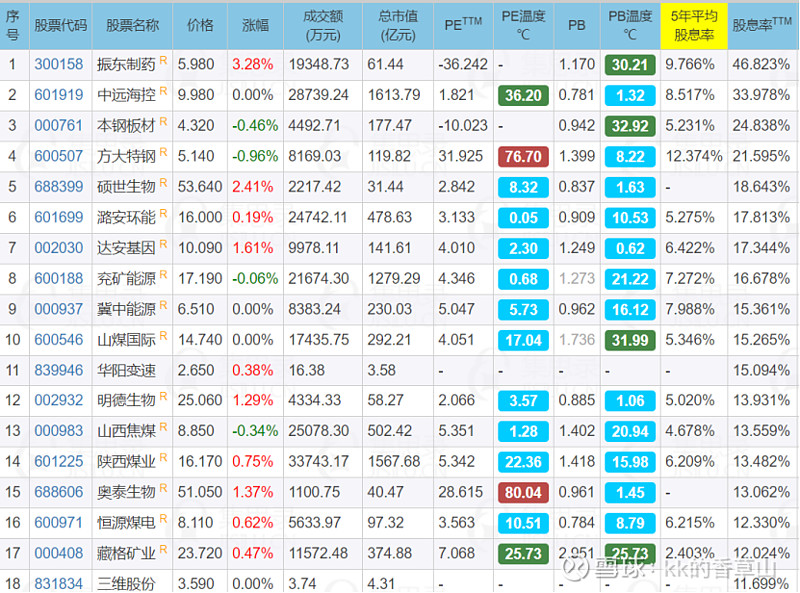Click 股票代码 column header
This screenshot has width=800, height=593.
(61, 26)
